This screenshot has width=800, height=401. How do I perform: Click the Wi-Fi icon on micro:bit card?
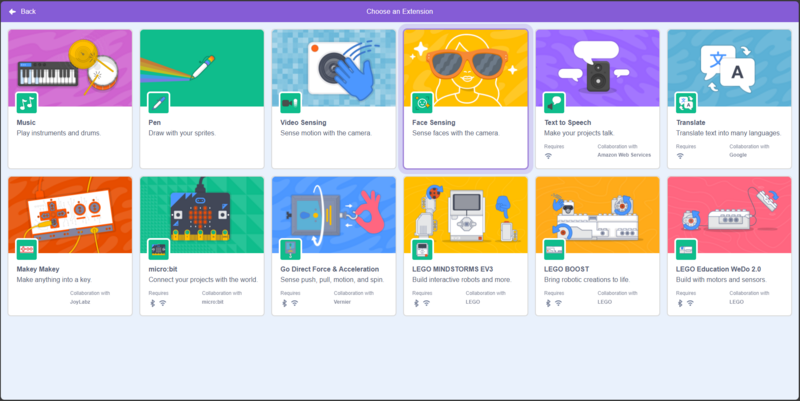[163, 303]
